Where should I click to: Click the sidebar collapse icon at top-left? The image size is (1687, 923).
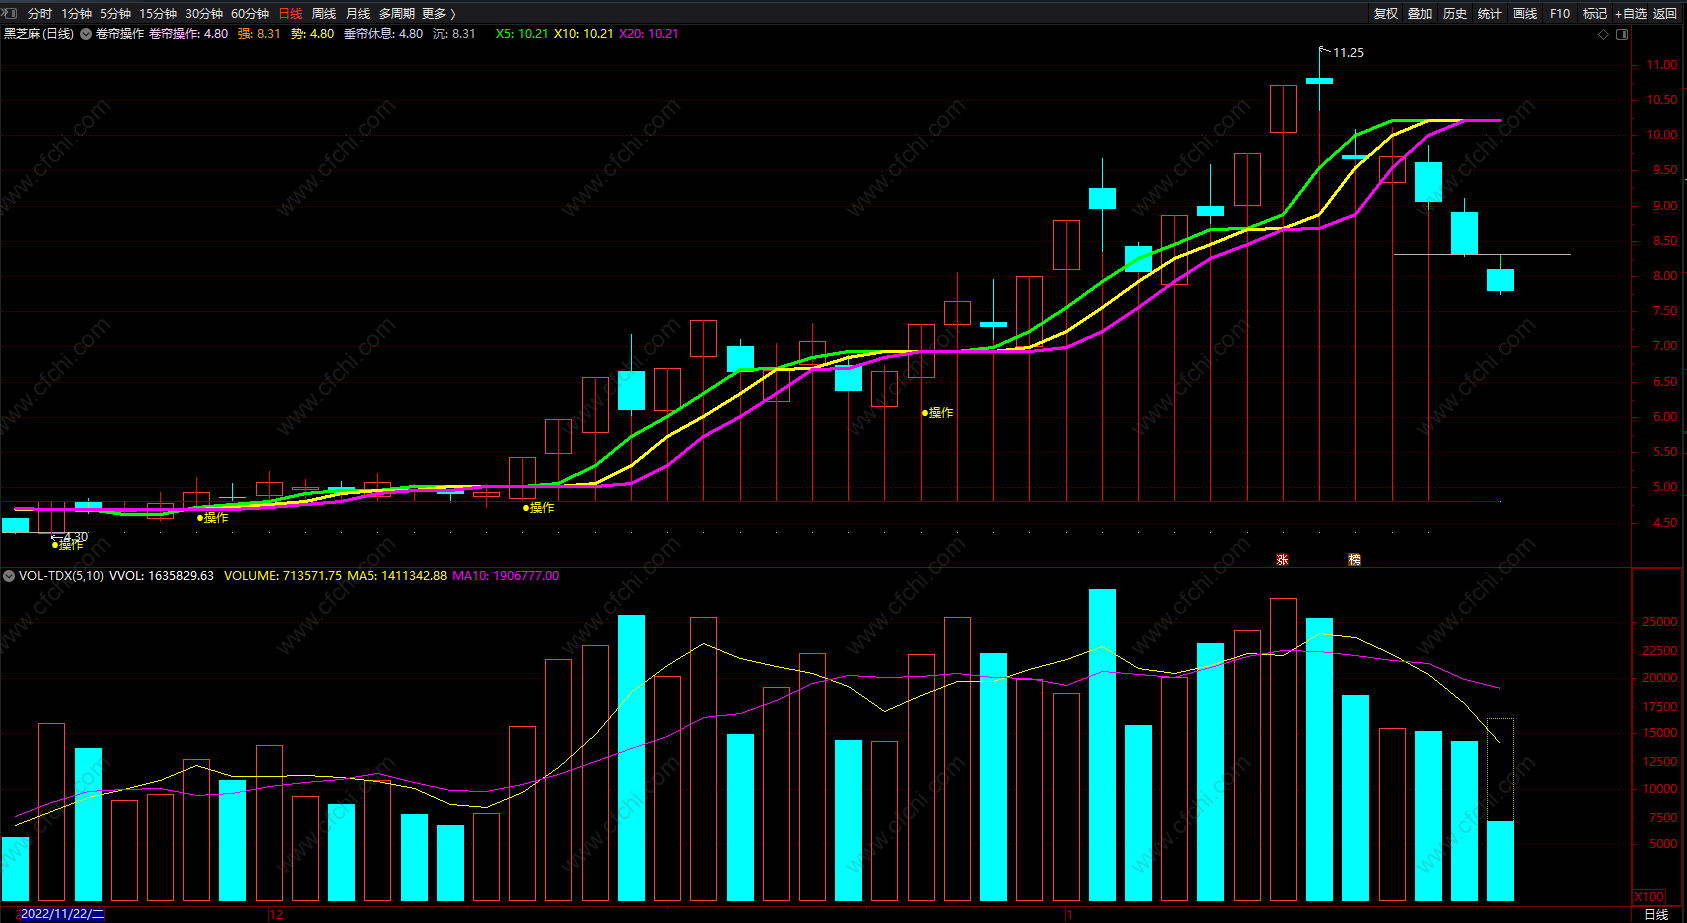click(x=10, y=13)
